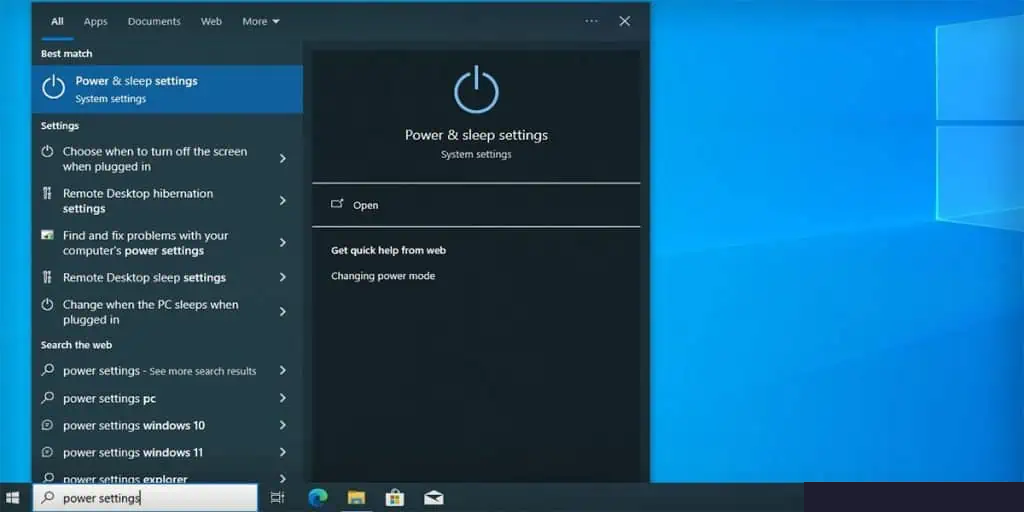Open the three-dot options menu
Screen dimensions: 1024x512
tap(591, 21)
